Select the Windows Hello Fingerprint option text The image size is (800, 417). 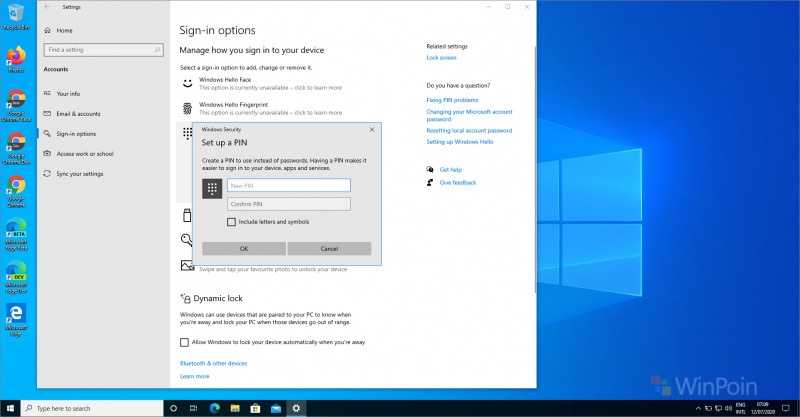pos(233,105)
